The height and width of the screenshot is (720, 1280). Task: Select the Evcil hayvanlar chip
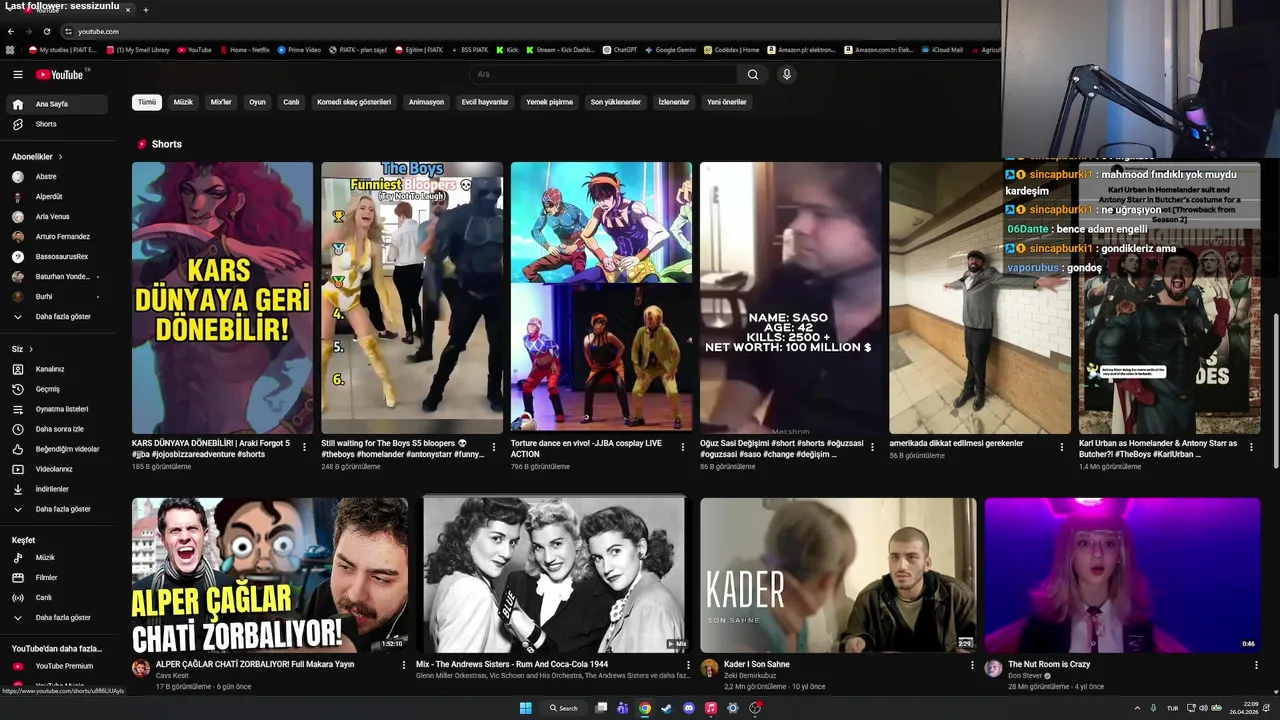pos(485,102)
